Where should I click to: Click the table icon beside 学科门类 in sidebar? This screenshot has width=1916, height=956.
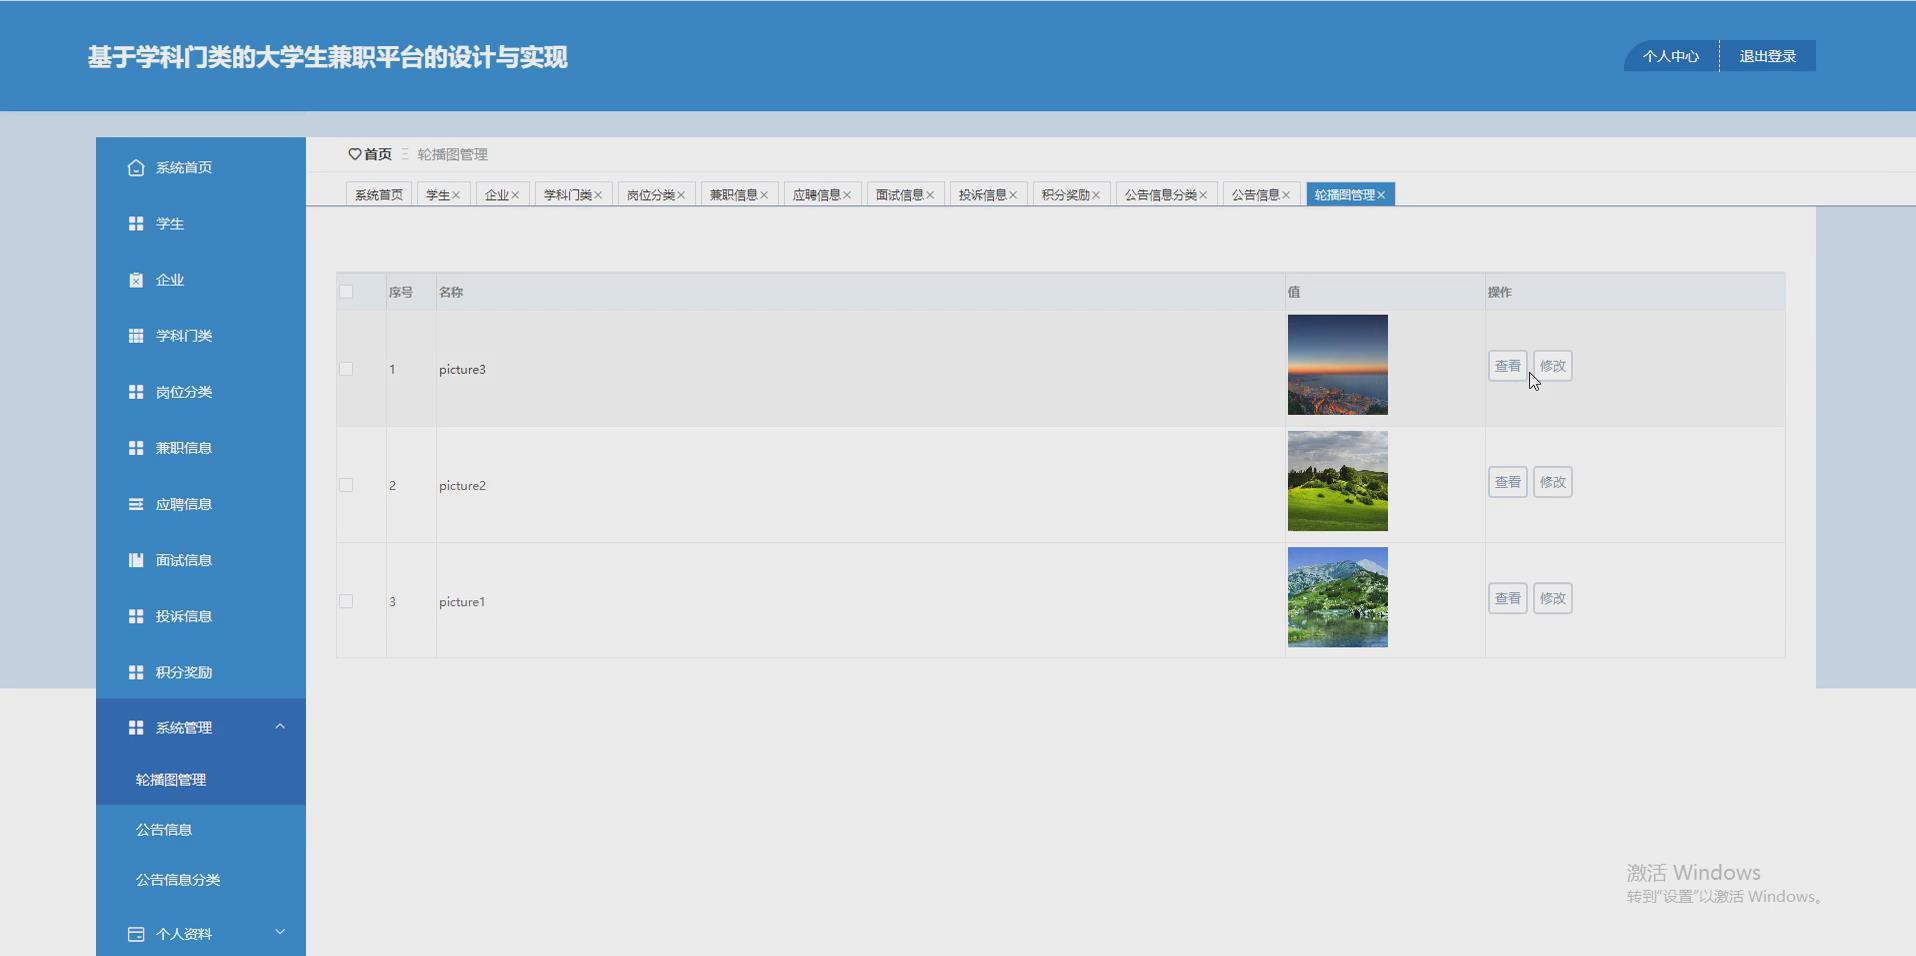136,336
